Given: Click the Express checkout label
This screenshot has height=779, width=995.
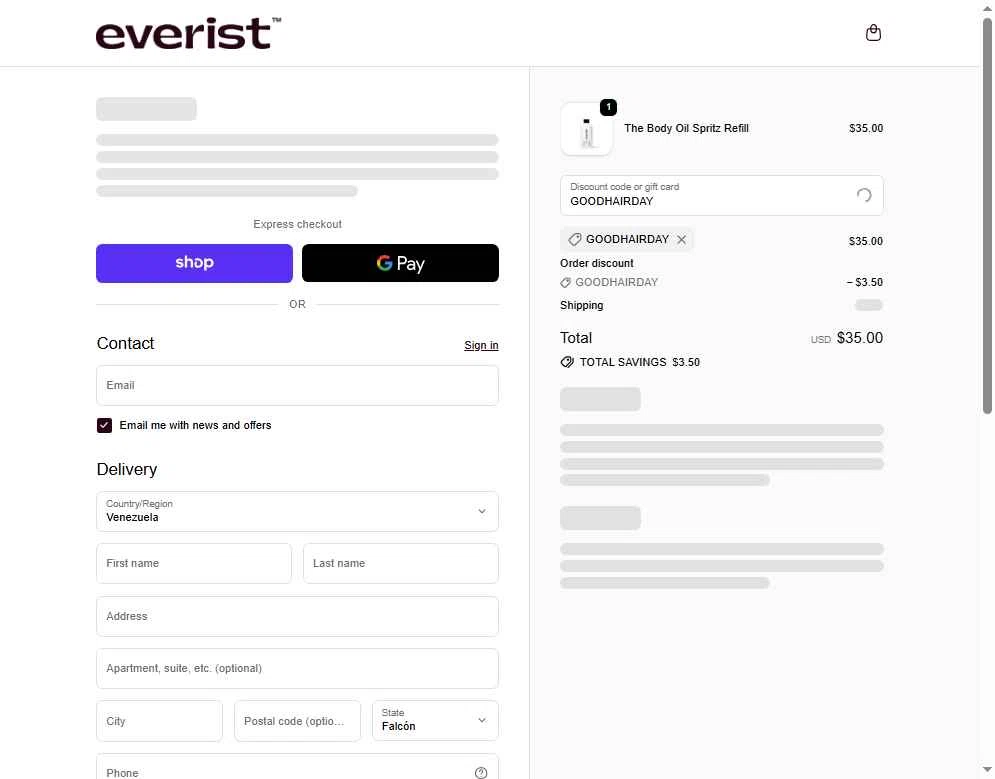Looking at the screenshot, I should pos(297,224).
